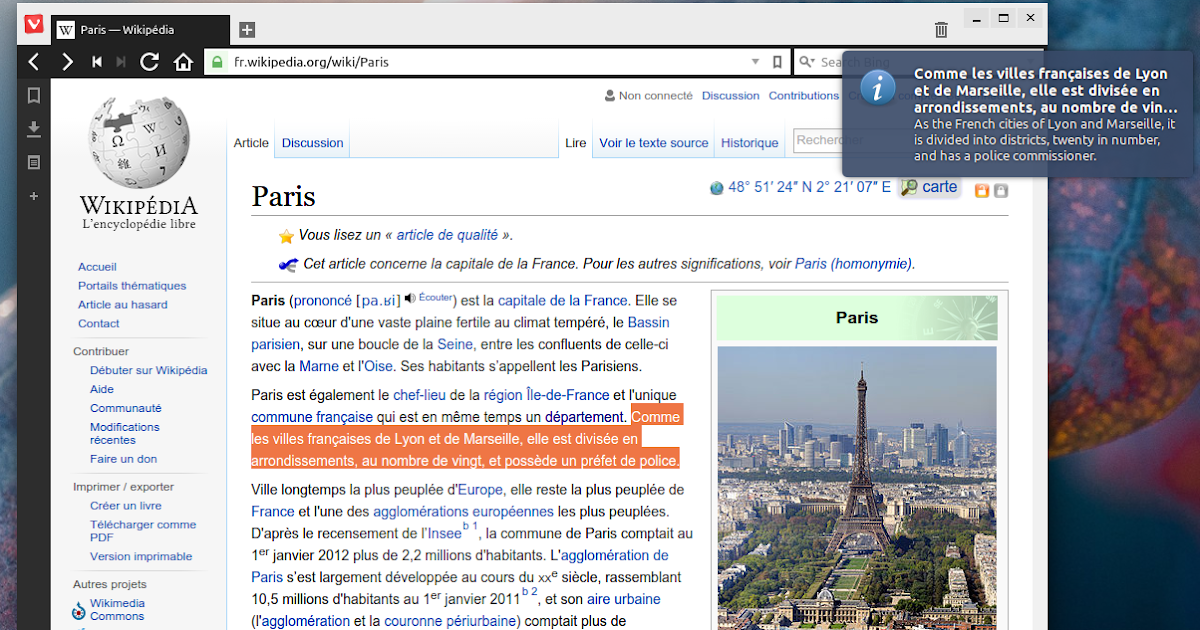The height and width of the screenshot is (630, 1200).
Task: Open the search engine selector dropdown
Action: pyautogui.click(x=807, y=62)
